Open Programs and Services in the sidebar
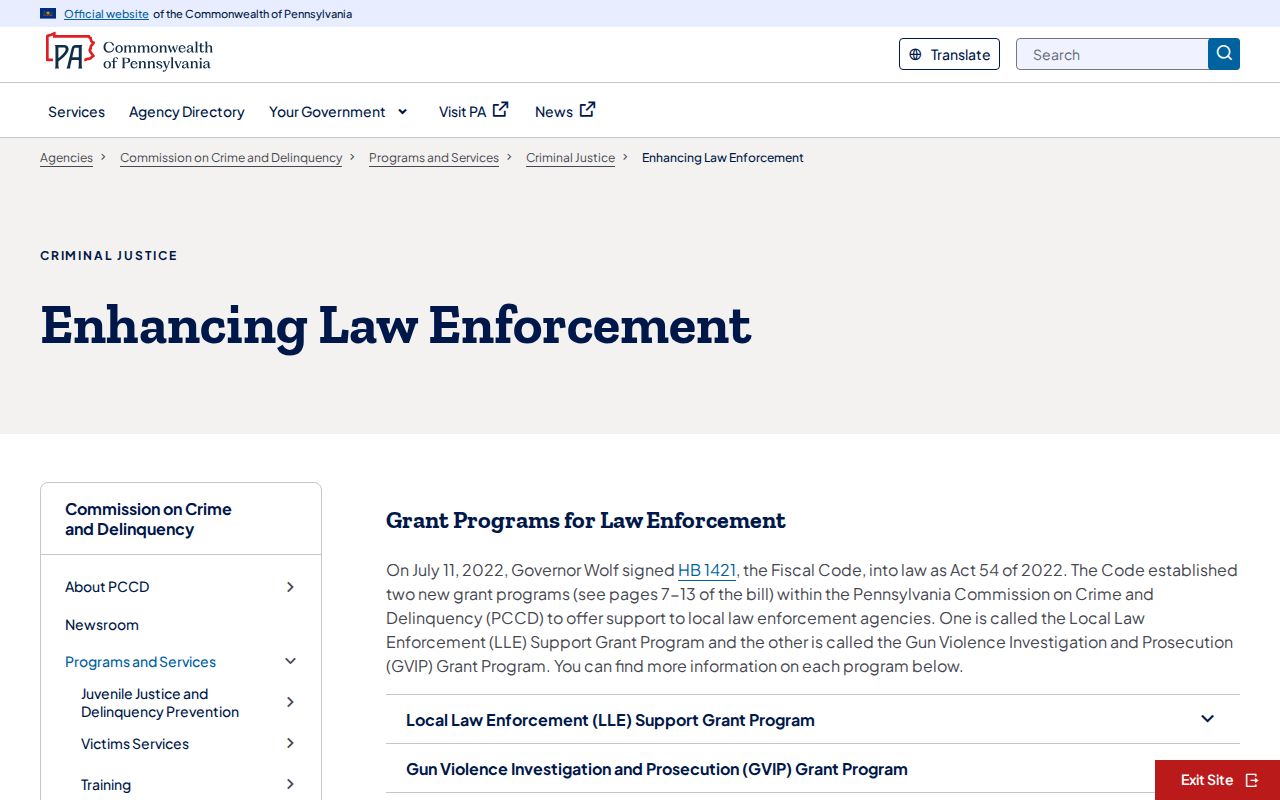This screenshot has width=1280, height=800. pyautogui.click(x=140, y=662)
